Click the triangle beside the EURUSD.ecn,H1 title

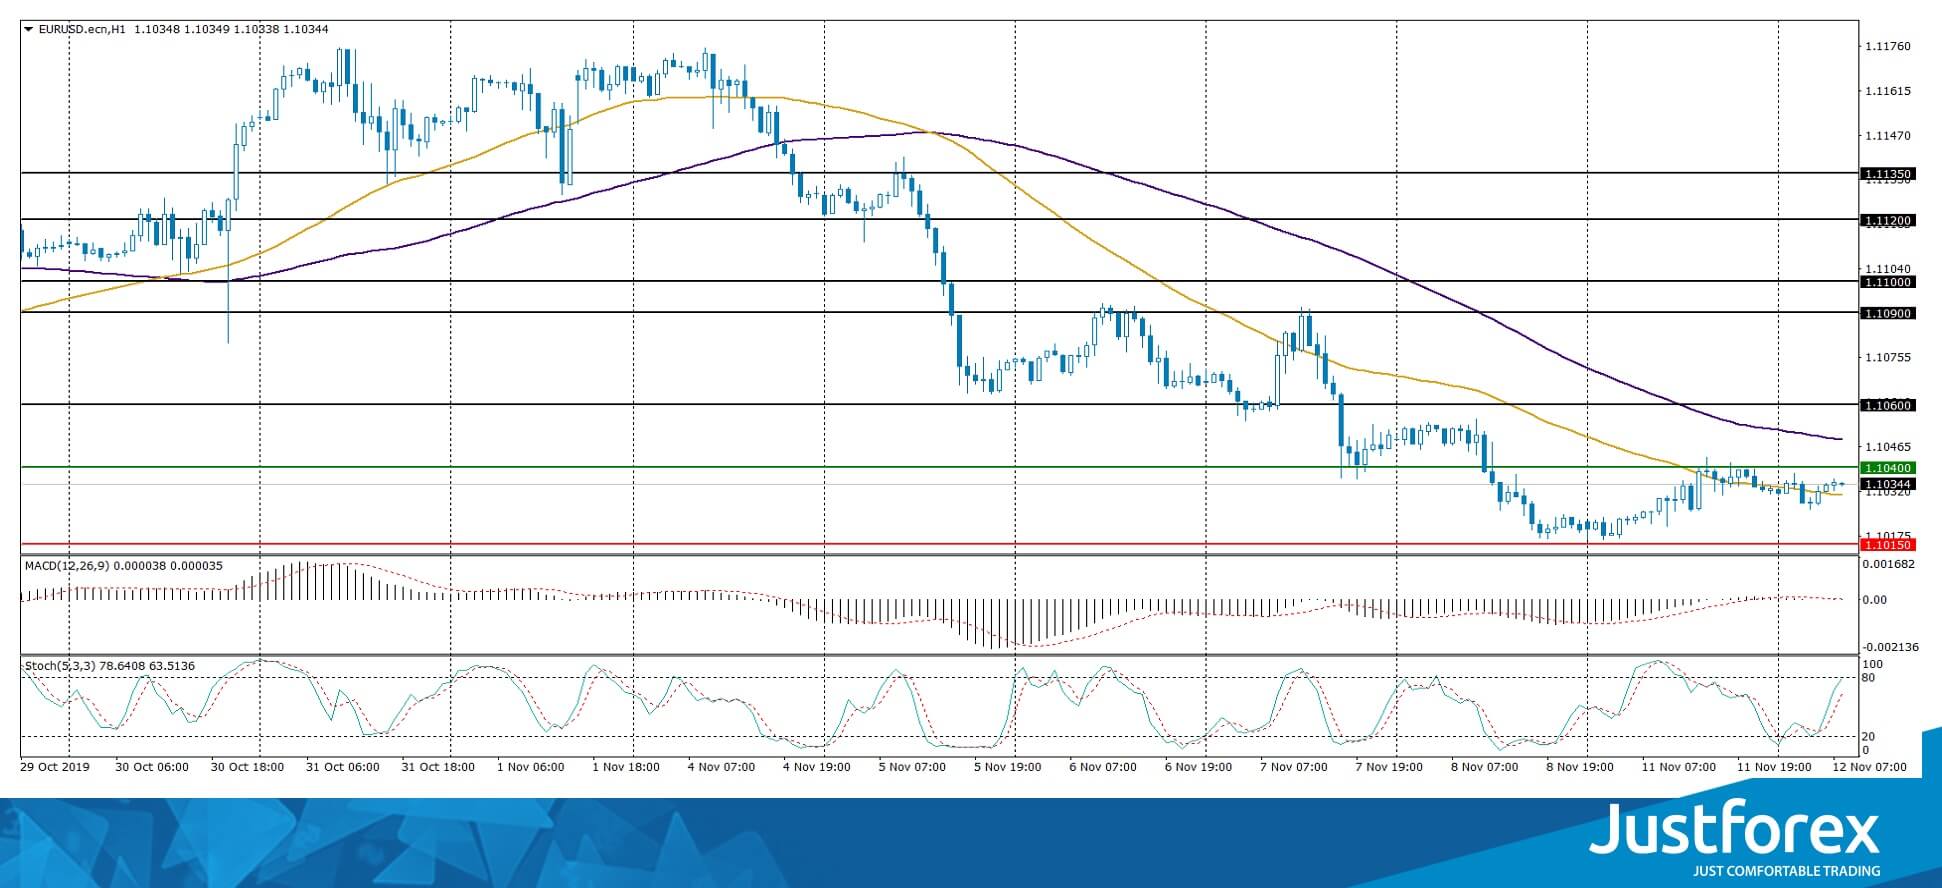(28, 30)
